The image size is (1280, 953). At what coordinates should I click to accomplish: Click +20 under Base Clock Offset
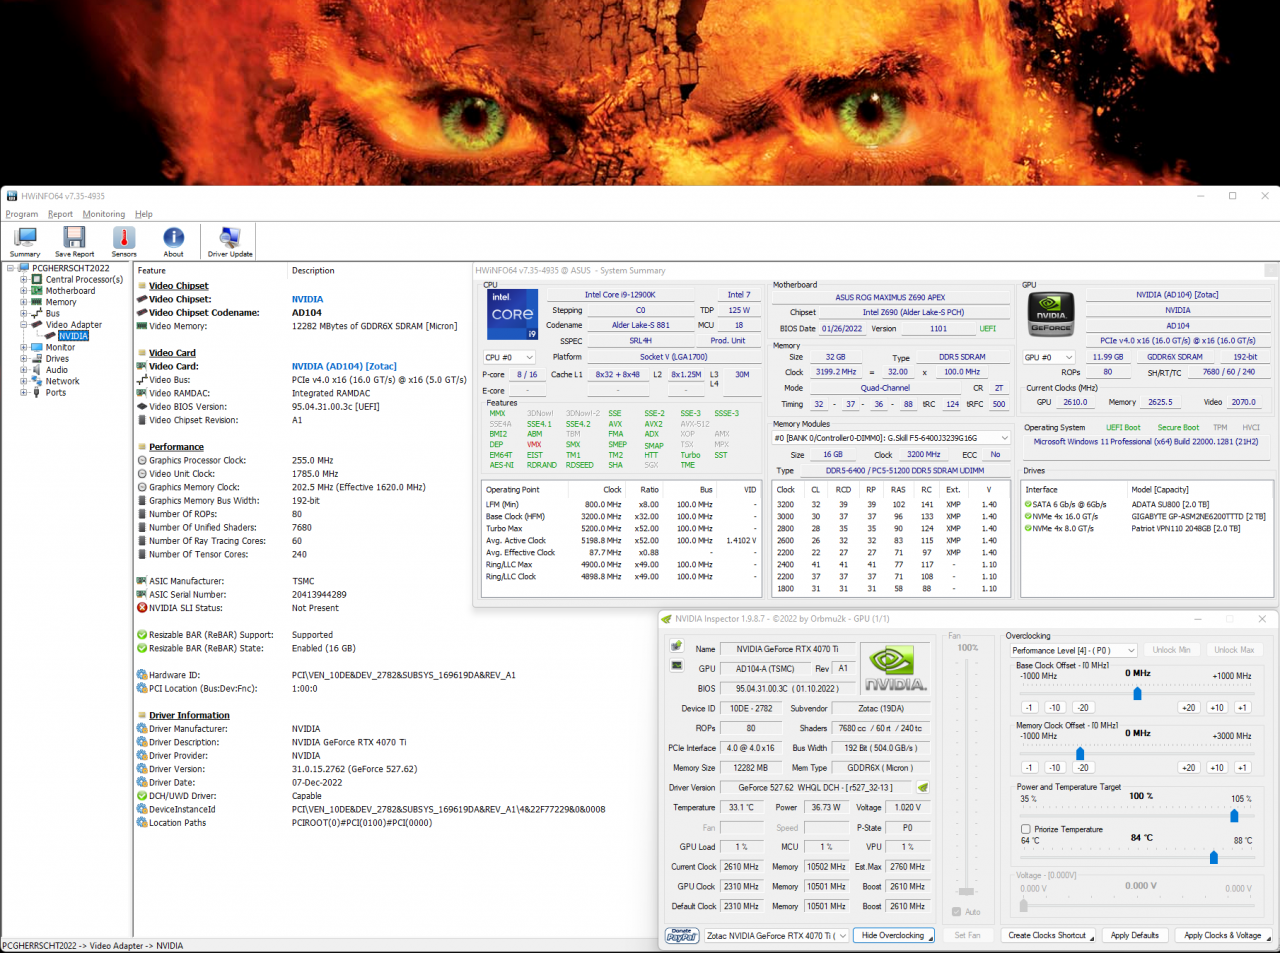click(1188, 708)
